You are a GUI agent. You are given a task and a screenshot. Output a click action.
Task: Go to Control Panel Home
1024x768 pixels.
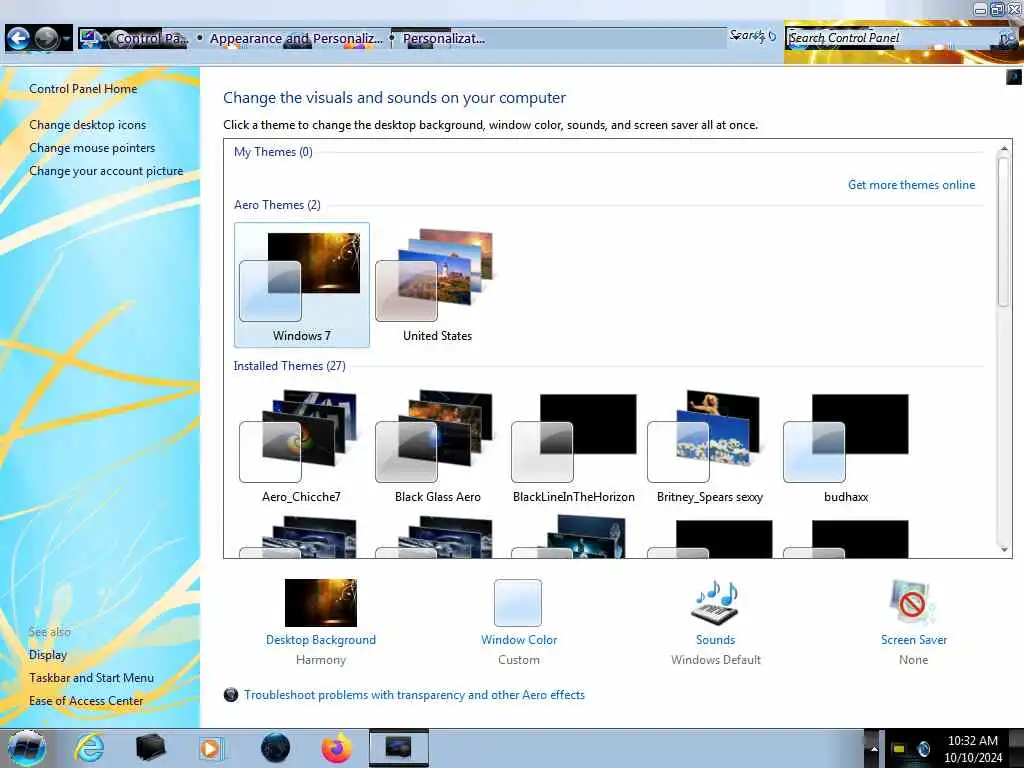point(83,89)
